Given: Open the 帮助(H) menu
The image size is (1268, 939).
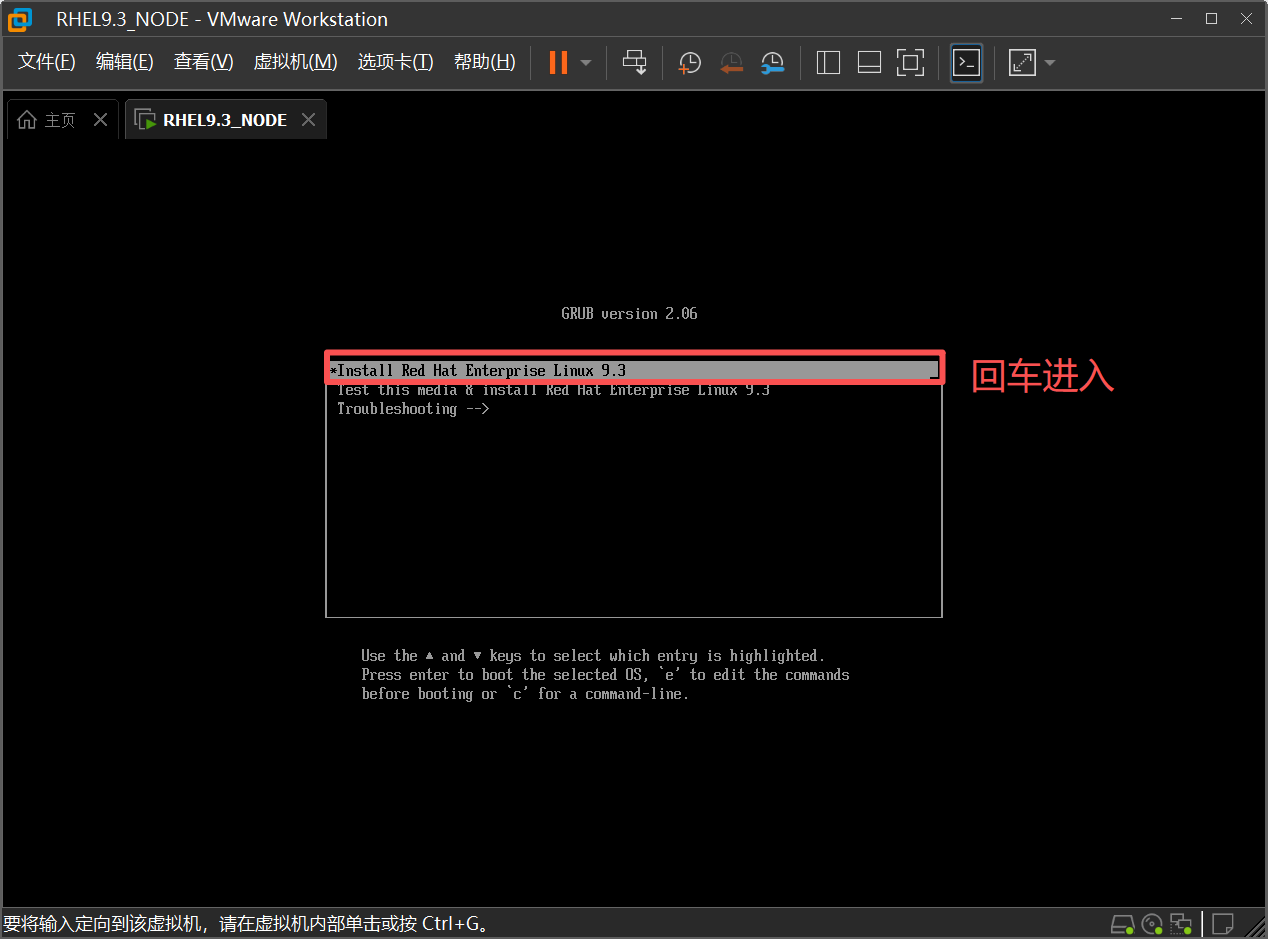Looking at the screenshot, I should 485,62.
